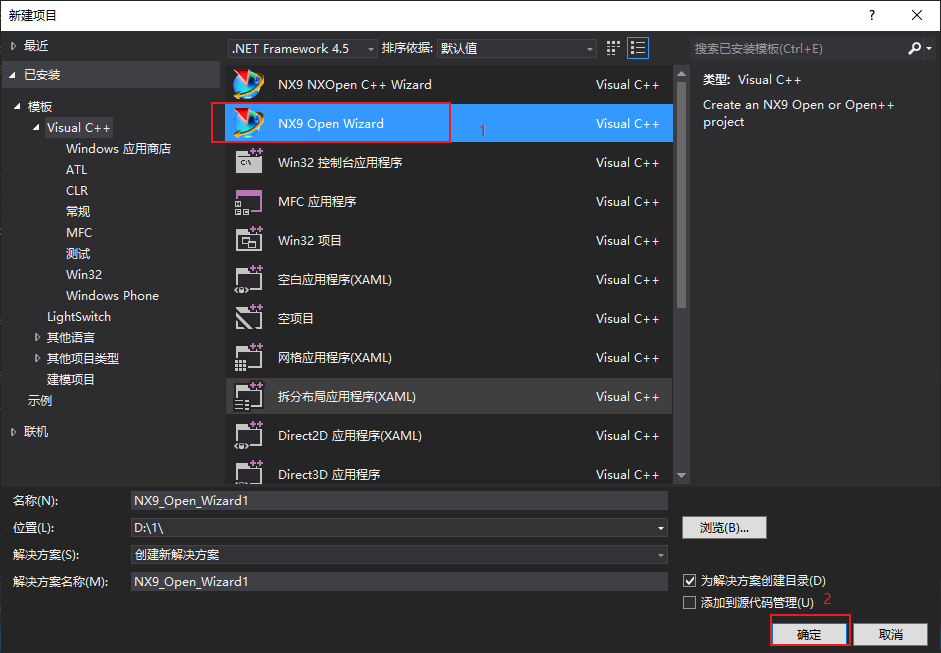Expand the 其他语言 tree node
The image size is (941, 653).
37,337
